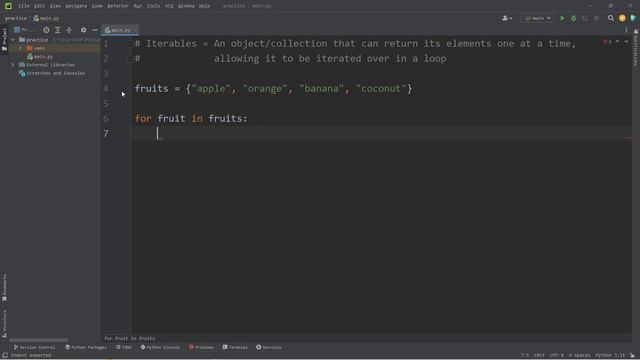Open the Edit menu
Viewport: 640px width, 360px height.
(x=39, y=6)
